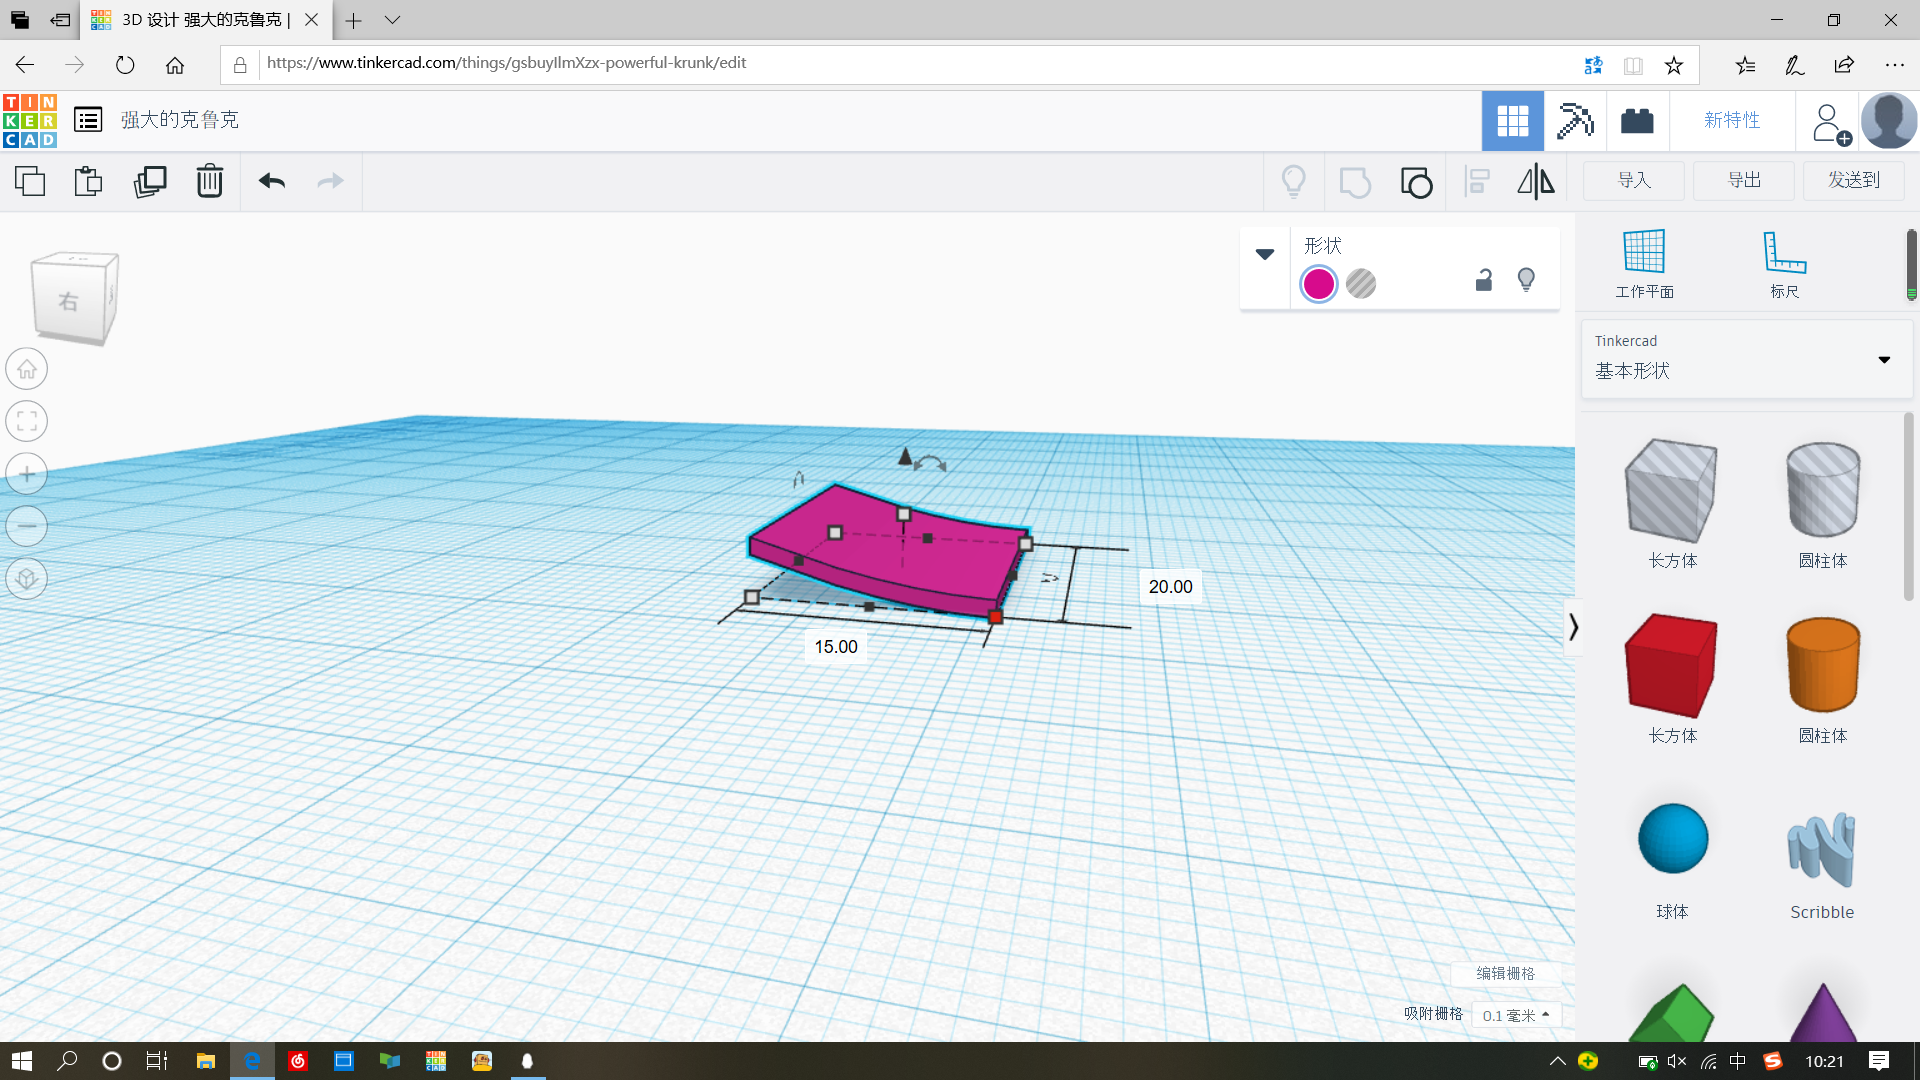The width and height of the screenshot is (1920, 1080).
Task: Copy the selected shape
Action: coord(30,181)
